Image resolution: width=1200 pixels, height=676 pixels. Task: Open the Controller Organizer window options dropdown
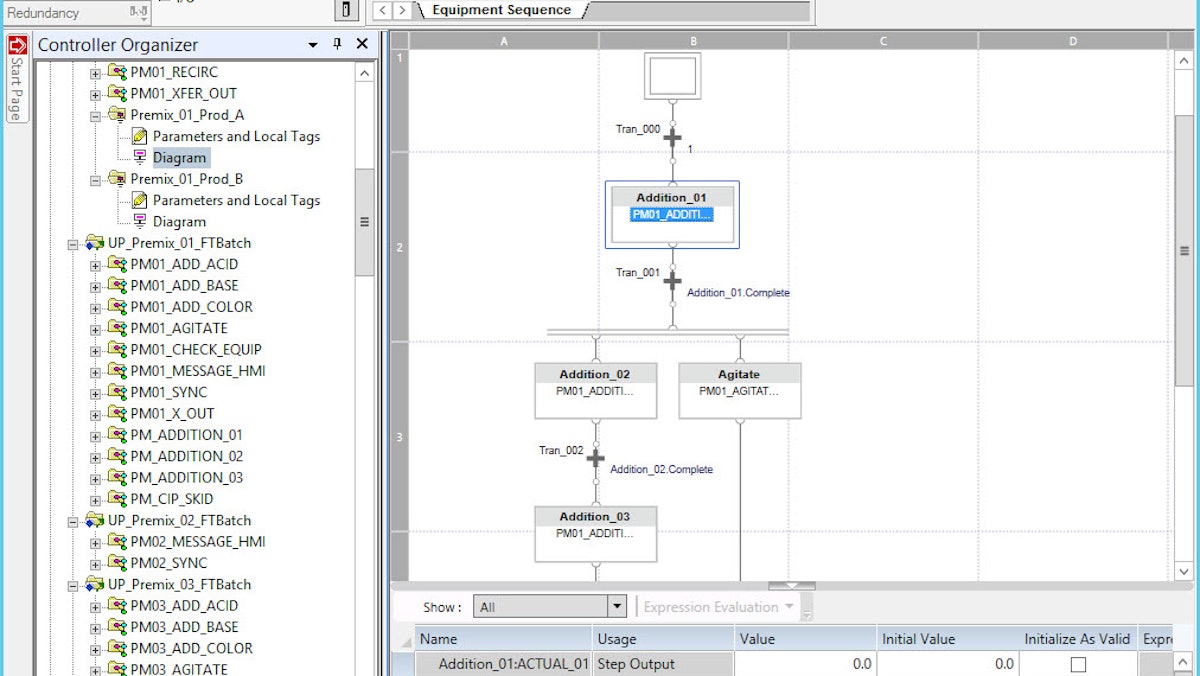[312, 44]
